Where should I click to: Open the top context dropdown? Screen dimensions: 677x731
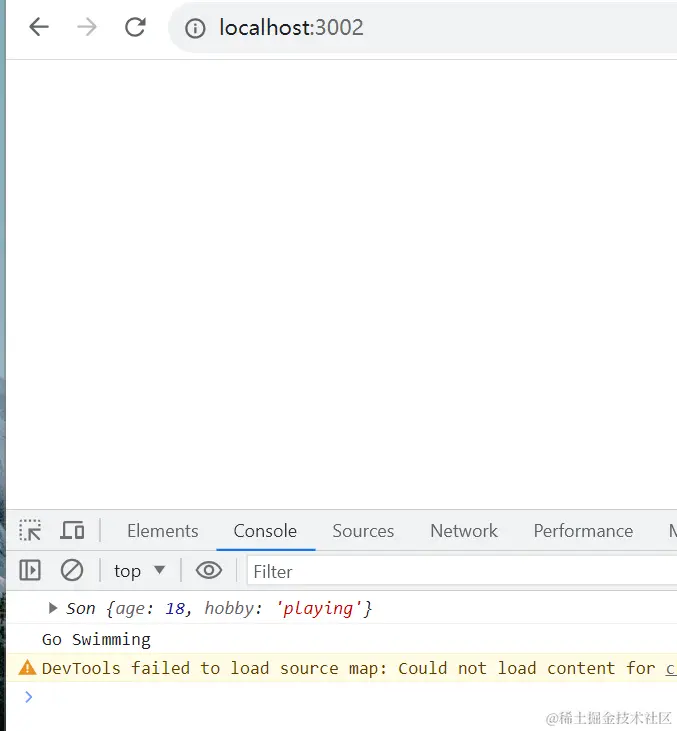coord(139,571)
